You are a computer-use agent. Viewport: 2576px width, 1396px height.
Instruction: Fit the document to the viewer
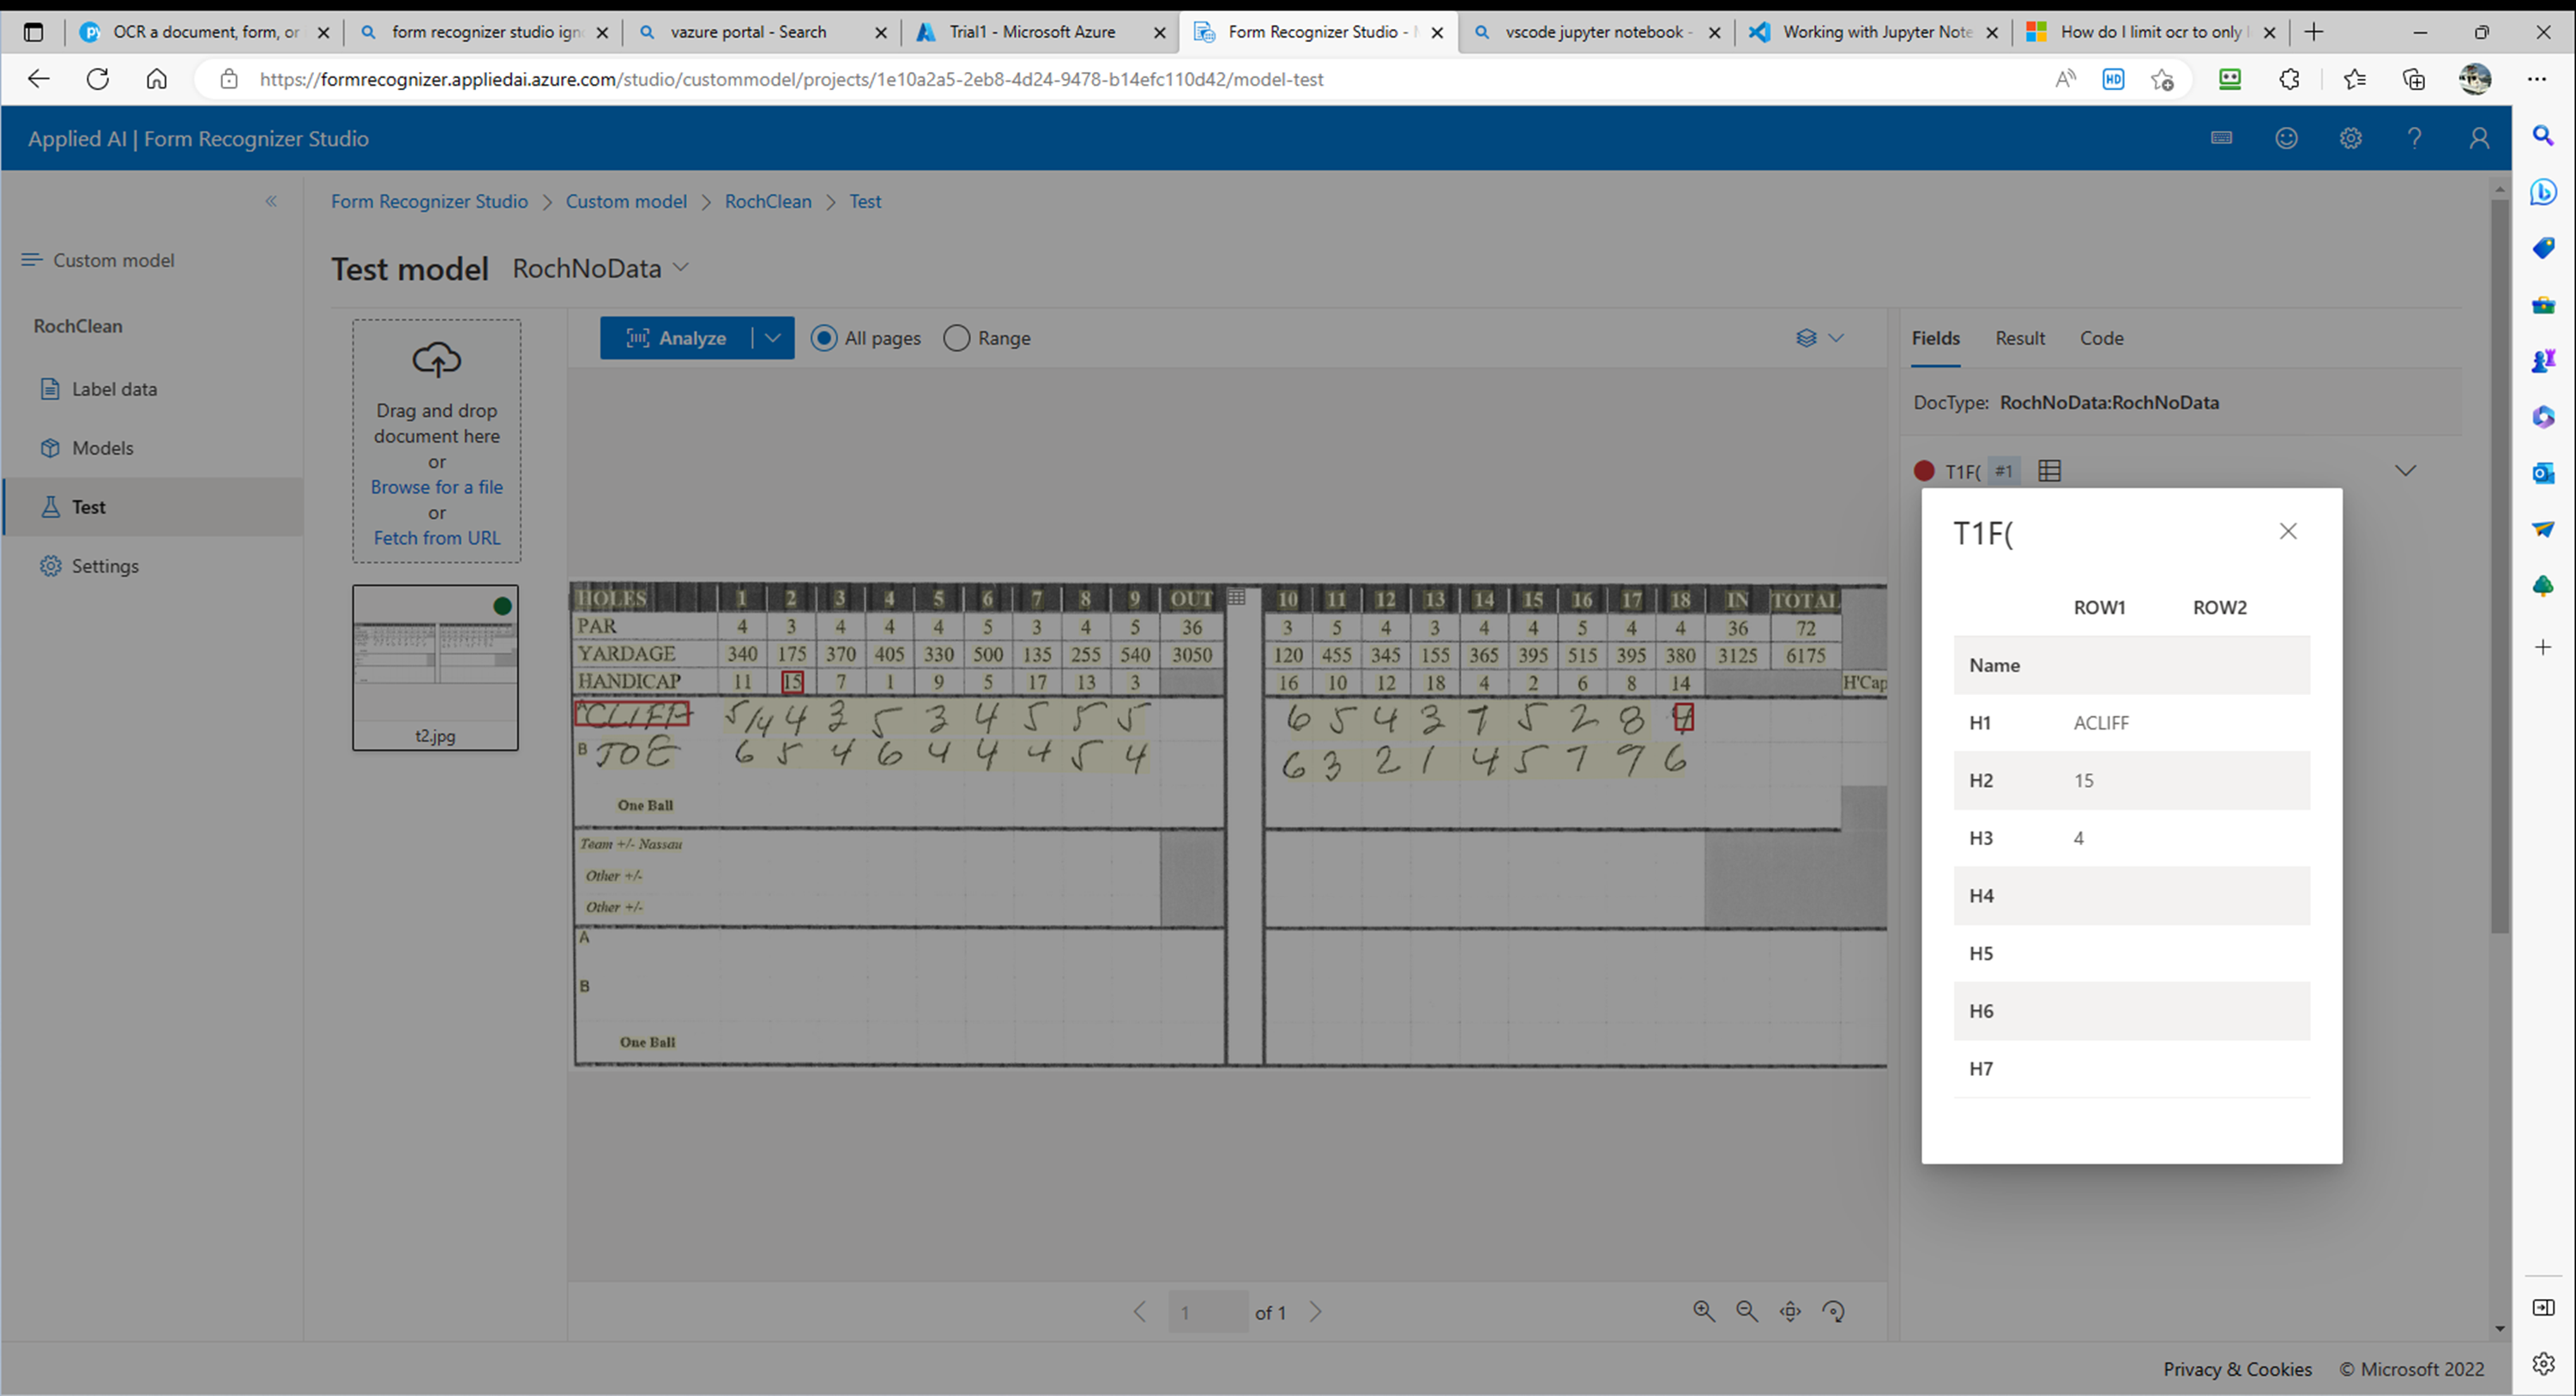pyautogui.click(x=1790, y=1311)
